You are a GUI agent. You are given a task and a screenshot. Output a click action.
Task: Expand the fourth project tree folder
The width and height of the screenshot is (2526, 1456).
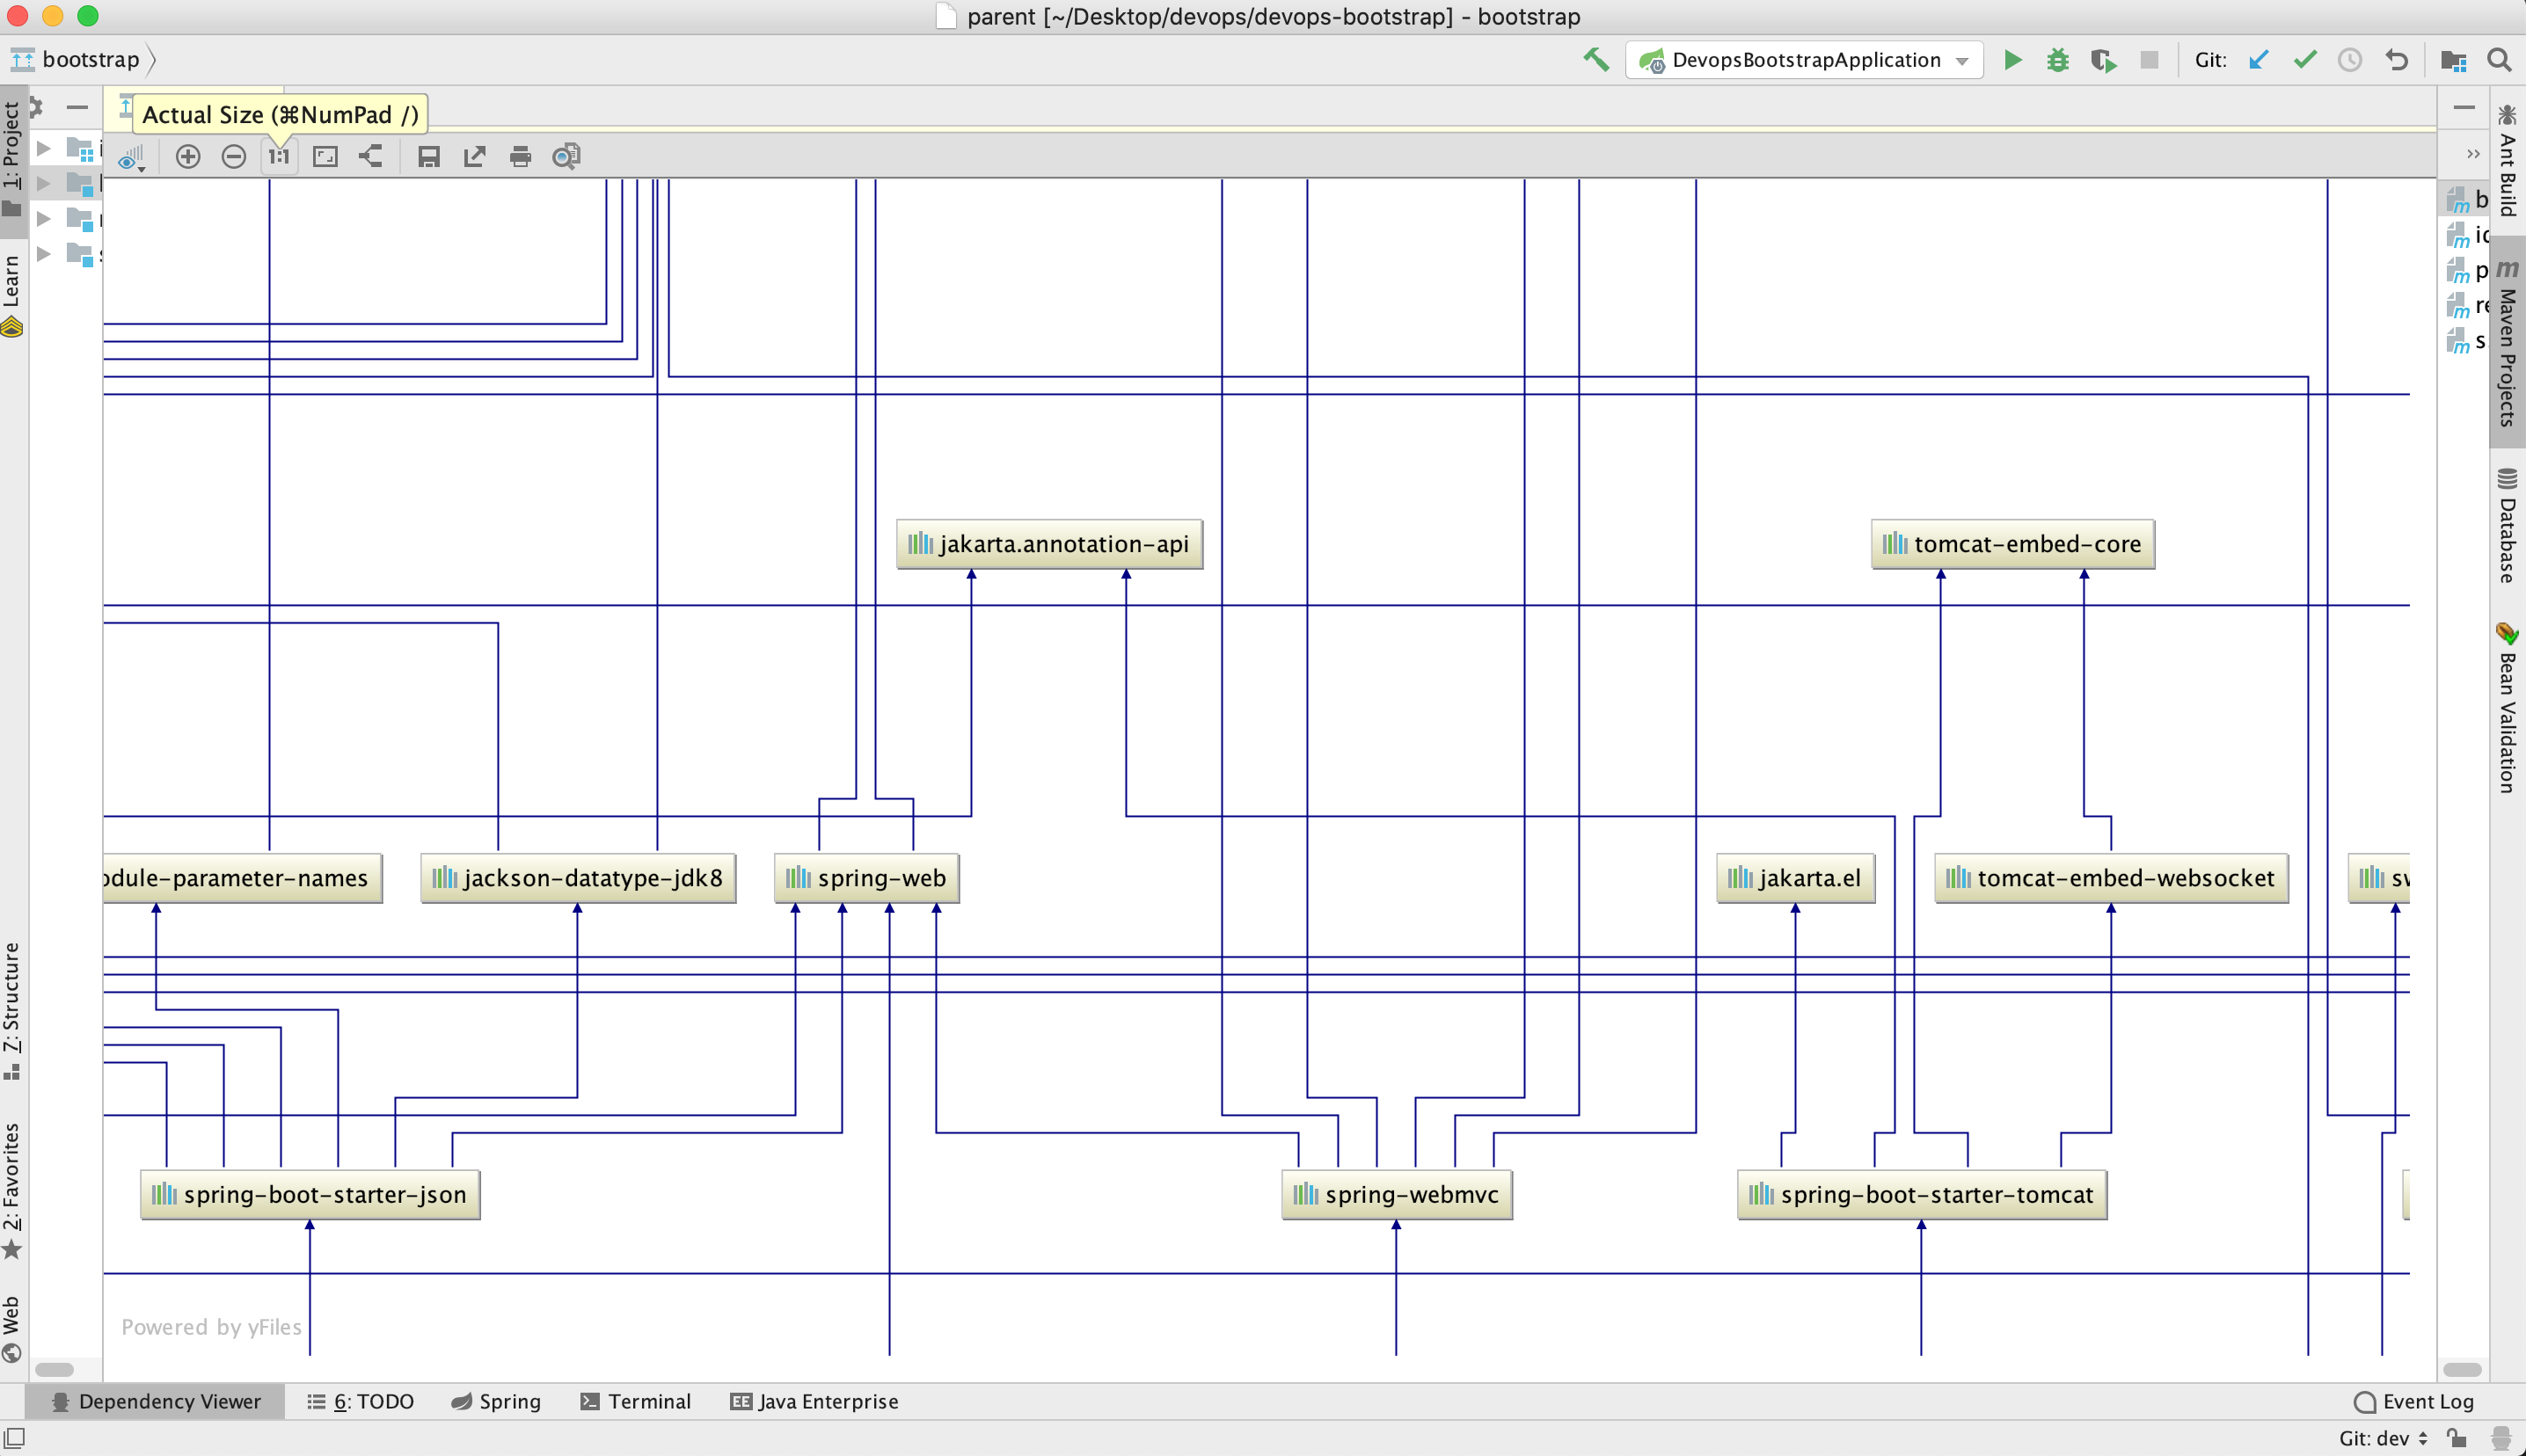[x=43, y=253]
